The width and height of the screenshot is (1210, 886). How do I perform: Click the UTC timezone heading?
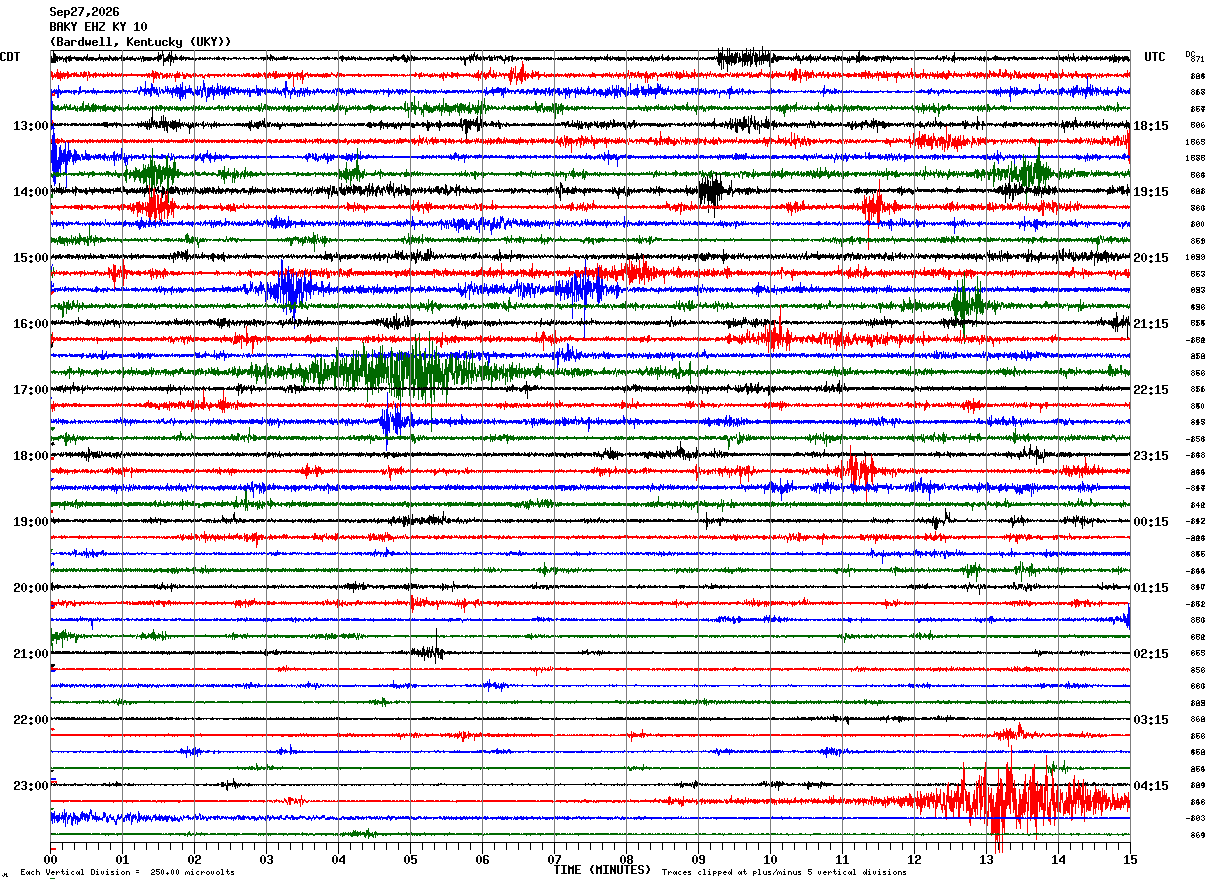pyautogui.click(x=1155, y=57)
